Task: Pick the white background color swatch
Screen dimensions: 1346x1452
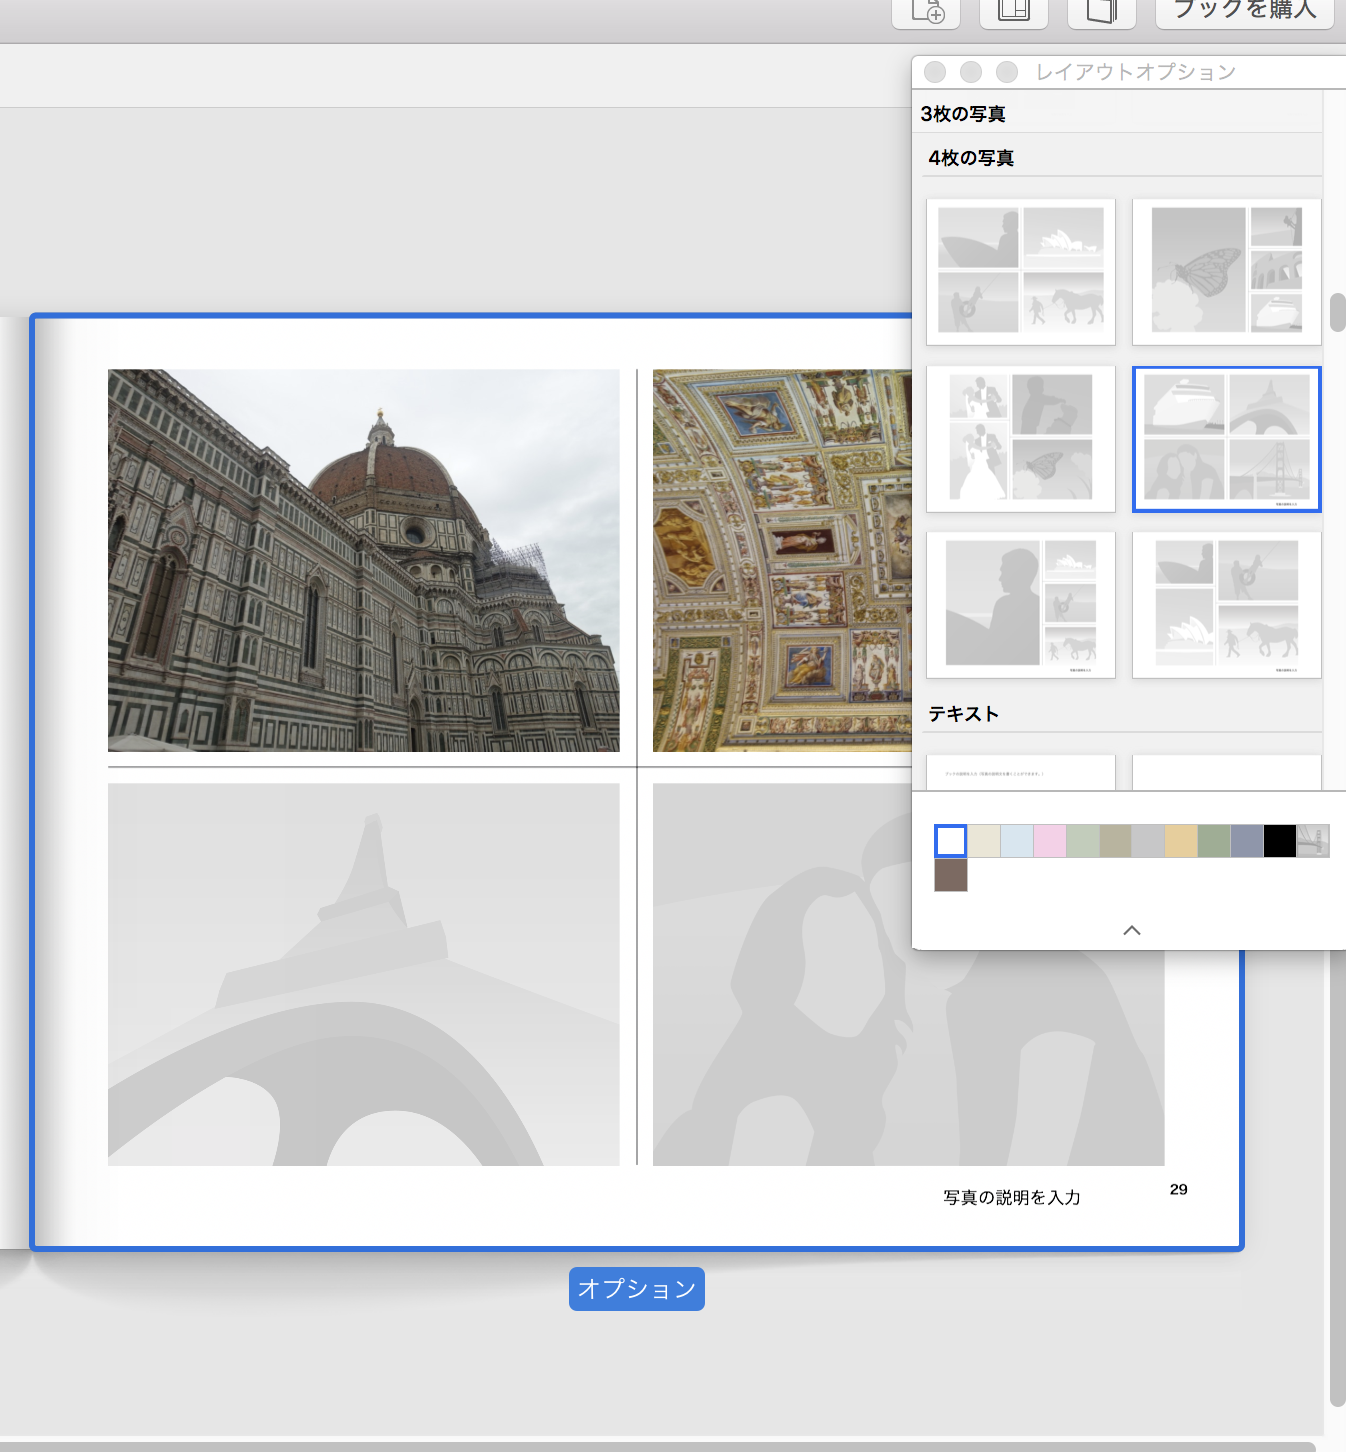Action: 951,841
